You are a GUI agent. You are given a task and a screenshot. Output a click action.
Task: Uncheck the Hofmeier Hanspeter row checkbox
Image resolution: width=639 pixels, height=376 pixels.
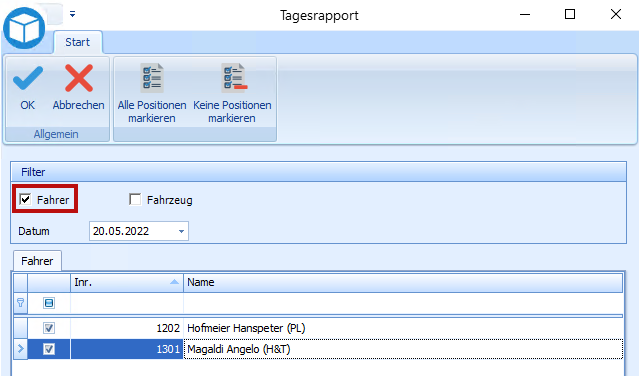click(49, 328)
